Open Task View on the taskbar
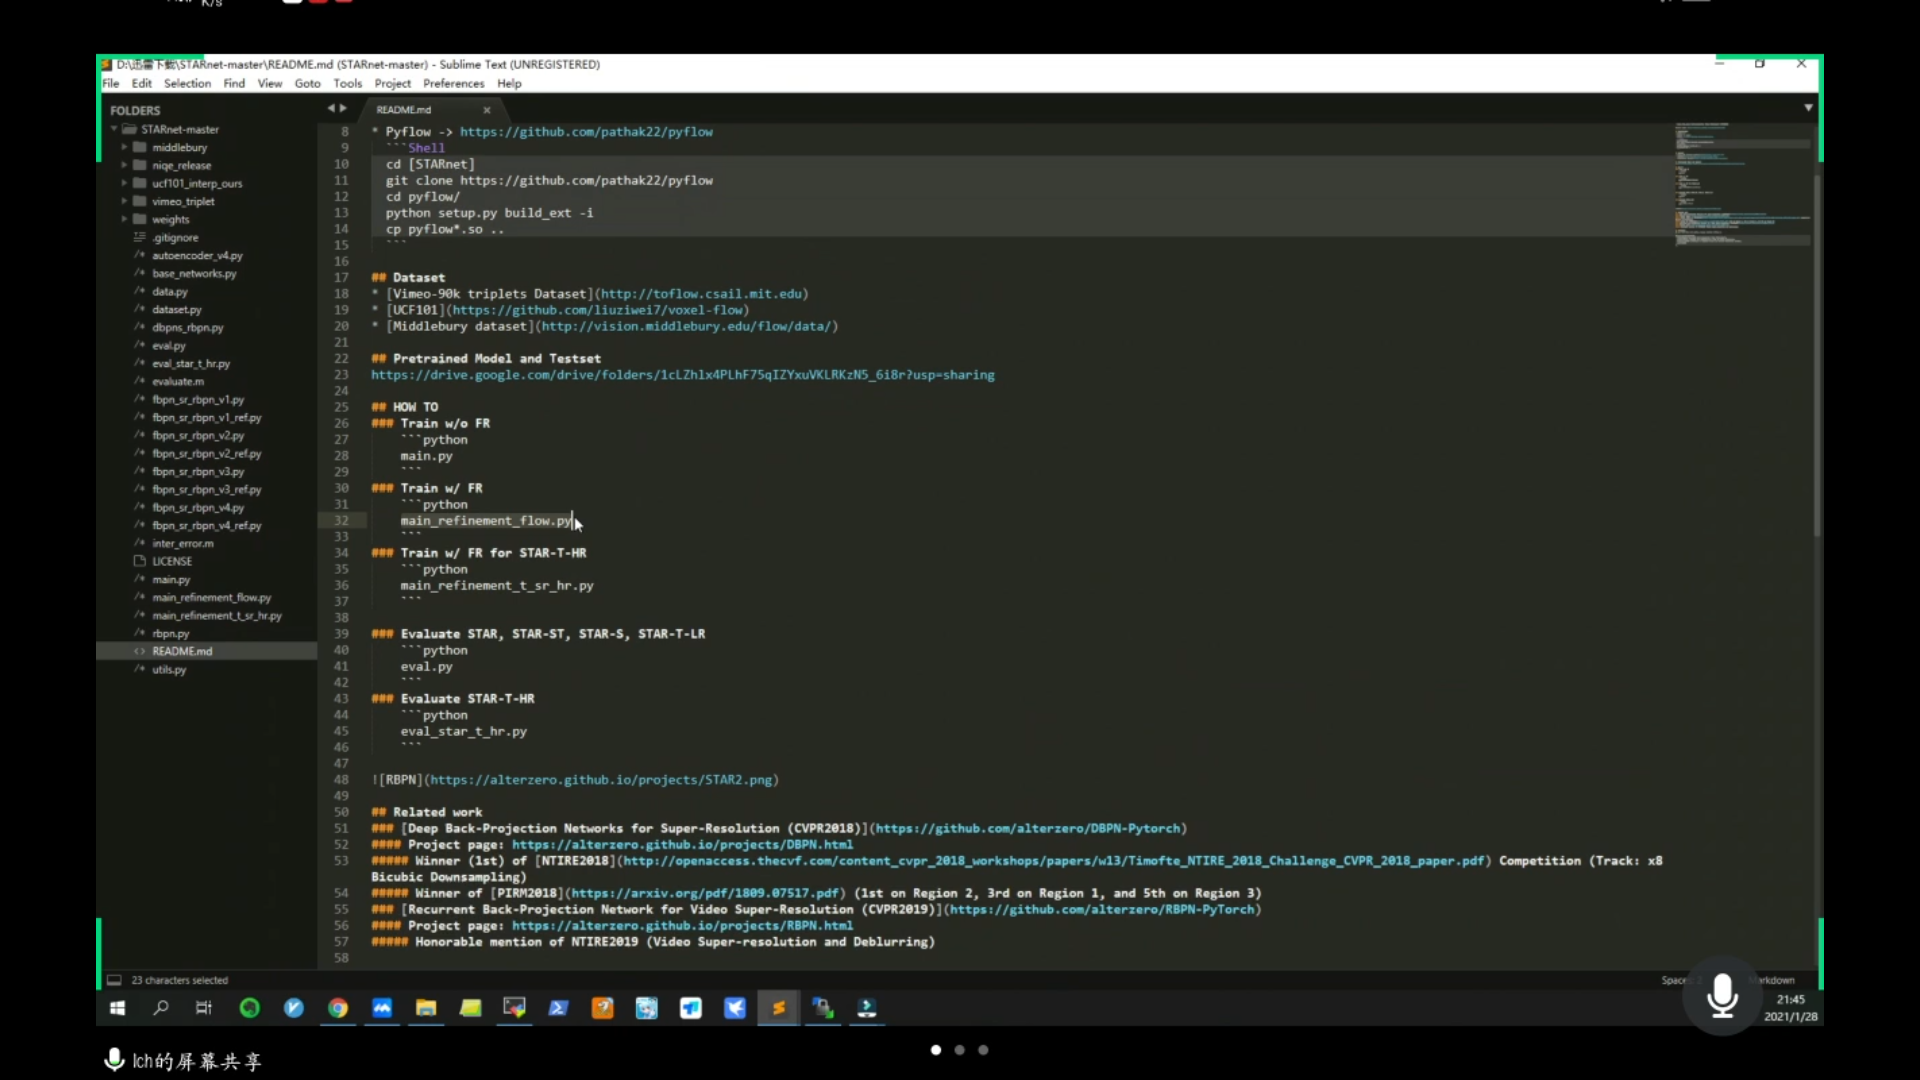 pos(204,1008)
